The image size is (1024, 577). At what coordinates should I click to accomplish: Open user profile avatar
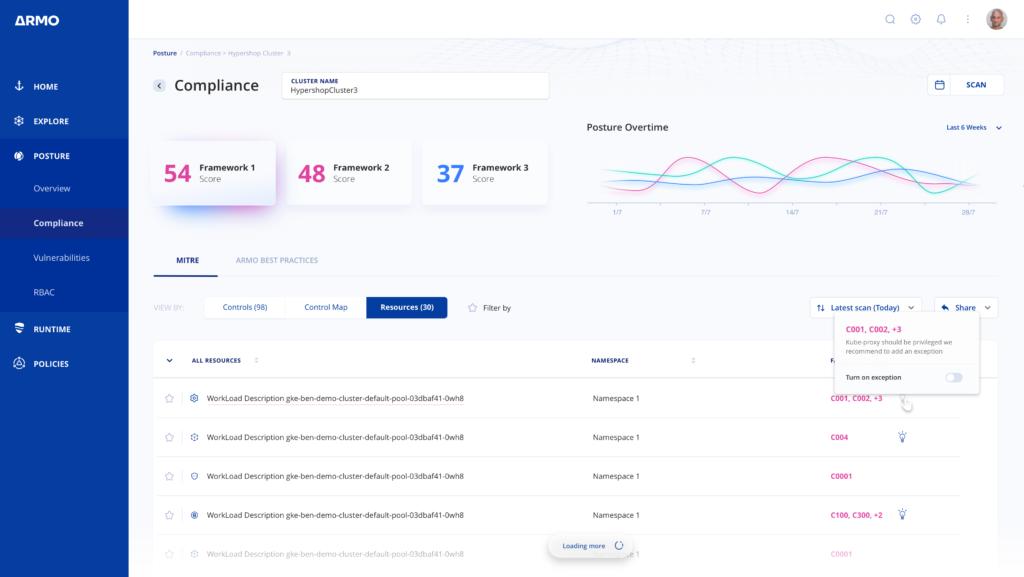pyautogui.click(x=996, y=19)
